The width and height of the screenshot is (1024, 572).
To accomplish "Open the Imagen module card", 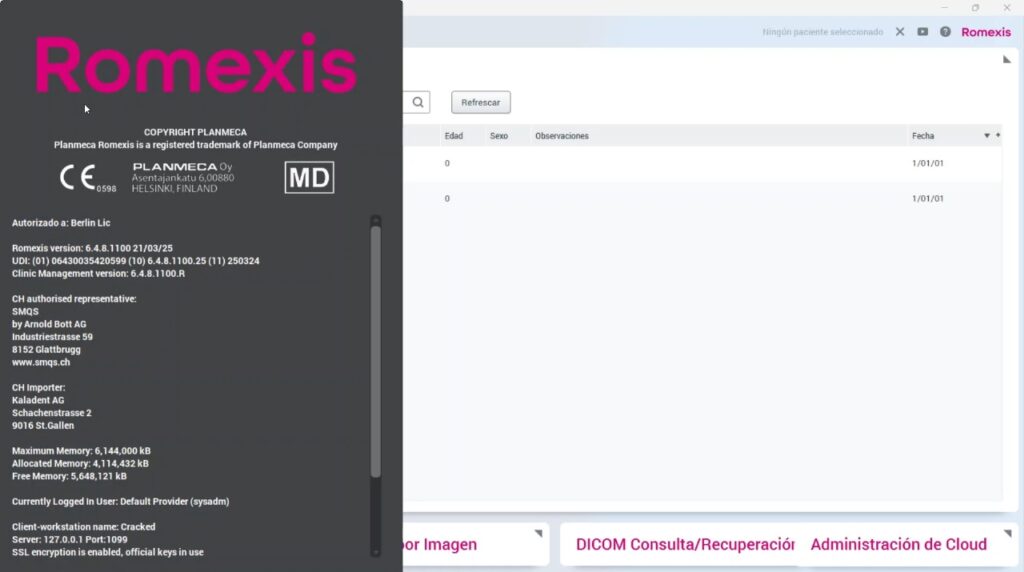I will pyautogui.click(x=440, y=545).
